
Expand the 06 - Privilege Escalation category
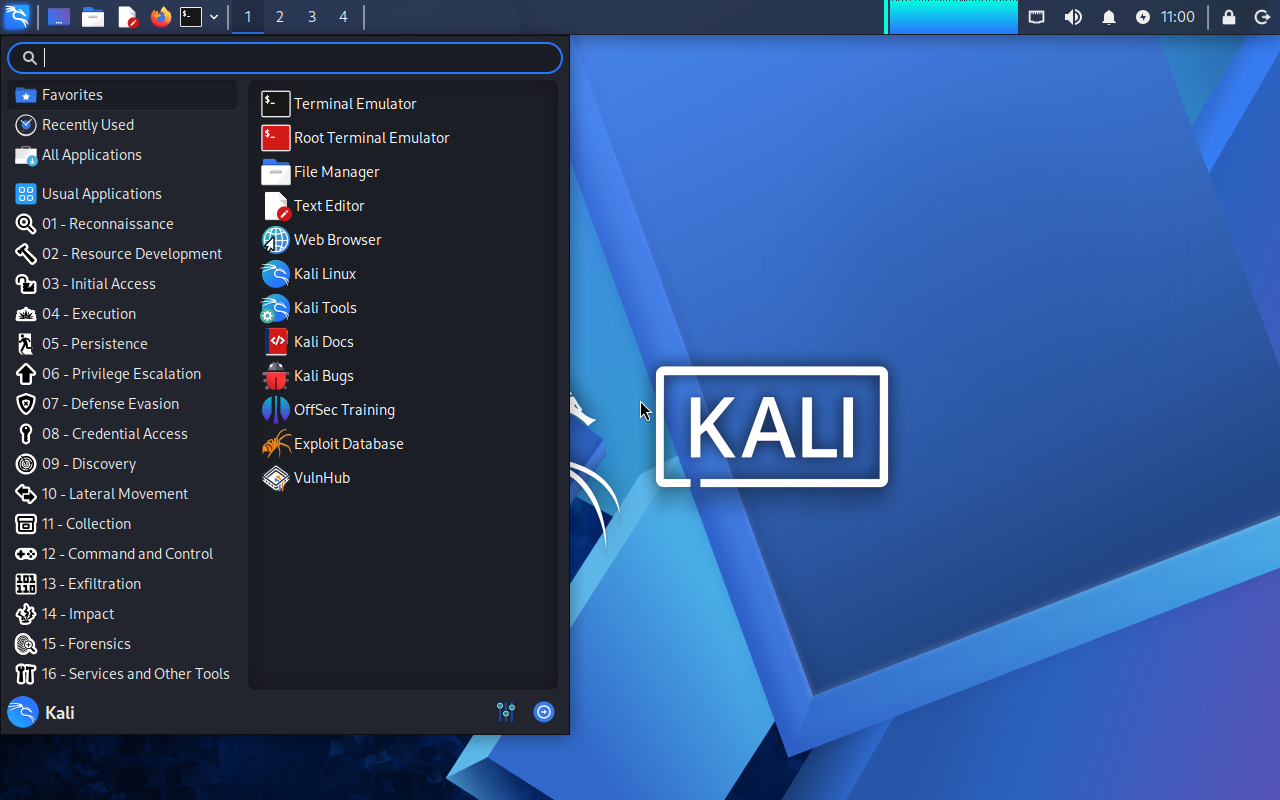(120, 374)
